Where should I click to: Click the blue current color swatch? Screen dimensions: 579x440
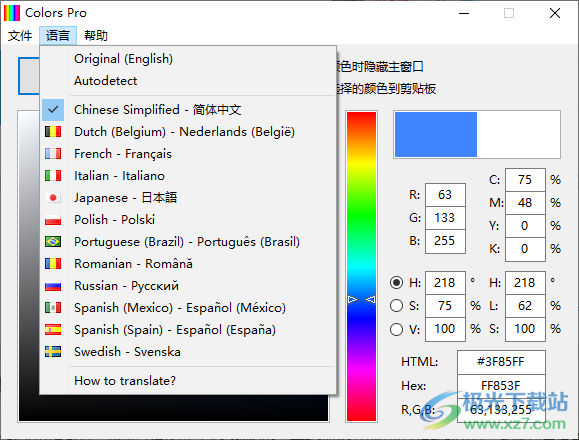[x=436, y=134]
